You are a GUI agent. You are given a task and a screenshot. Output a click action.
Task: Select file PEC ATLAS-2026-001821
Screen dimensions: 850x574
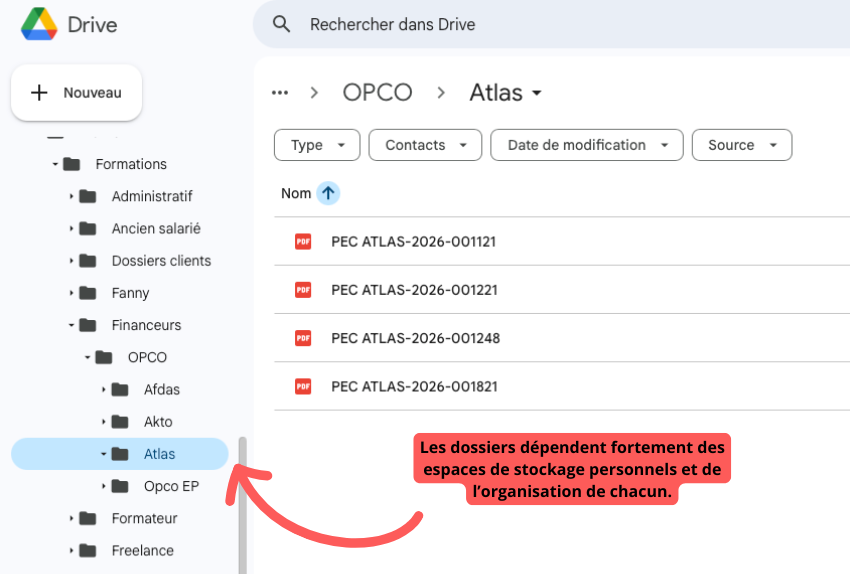click(562, 386)
